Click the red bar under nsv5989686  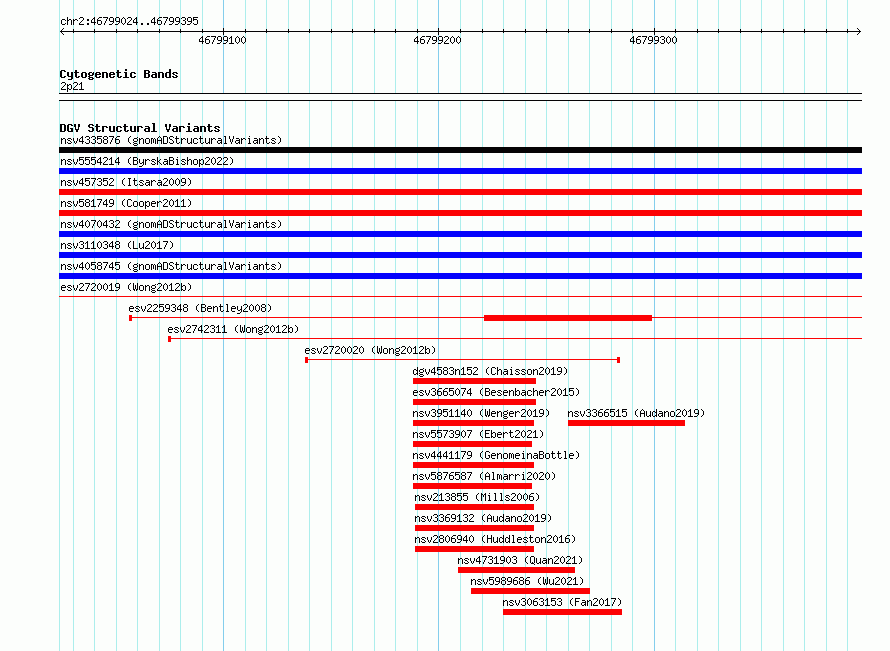coord(531,591)
